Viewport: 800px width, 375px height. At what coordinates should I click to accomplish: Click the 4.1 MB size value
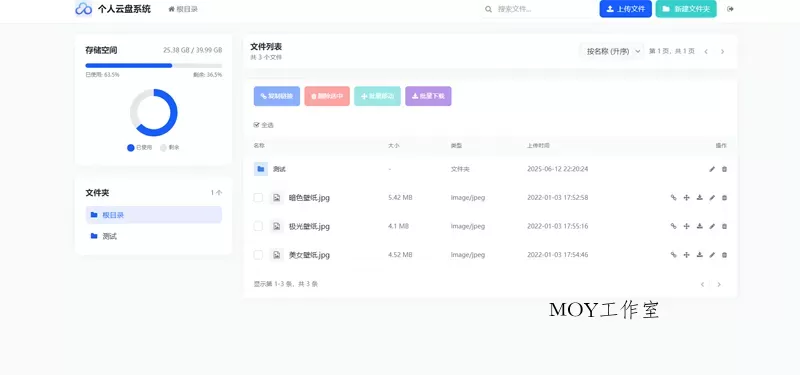(398, 226)
